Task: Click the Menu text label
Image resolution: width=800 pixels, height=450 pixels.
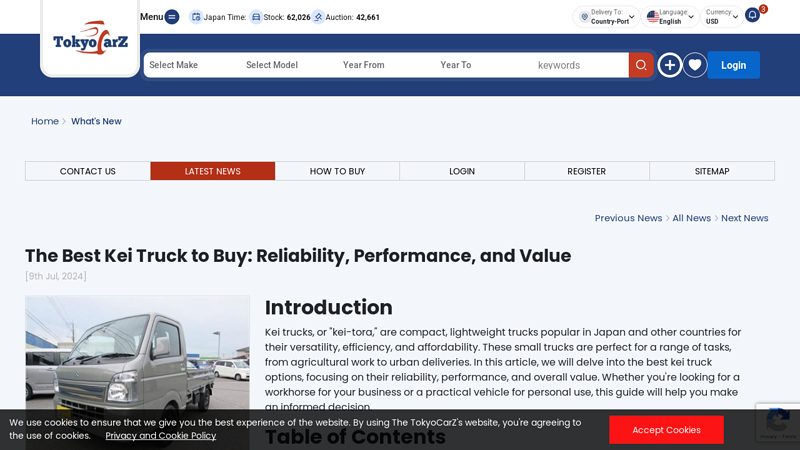Action: 152,17
